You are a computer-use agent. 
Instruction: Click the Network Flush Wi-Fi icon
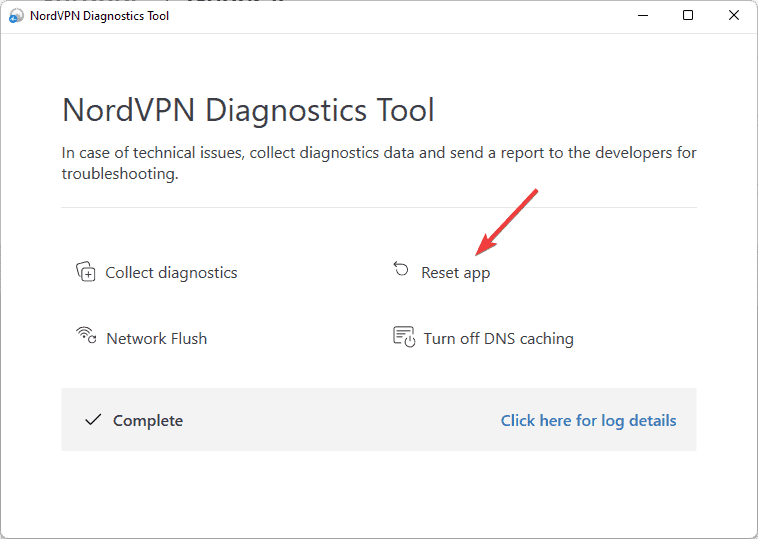point(86,336)
